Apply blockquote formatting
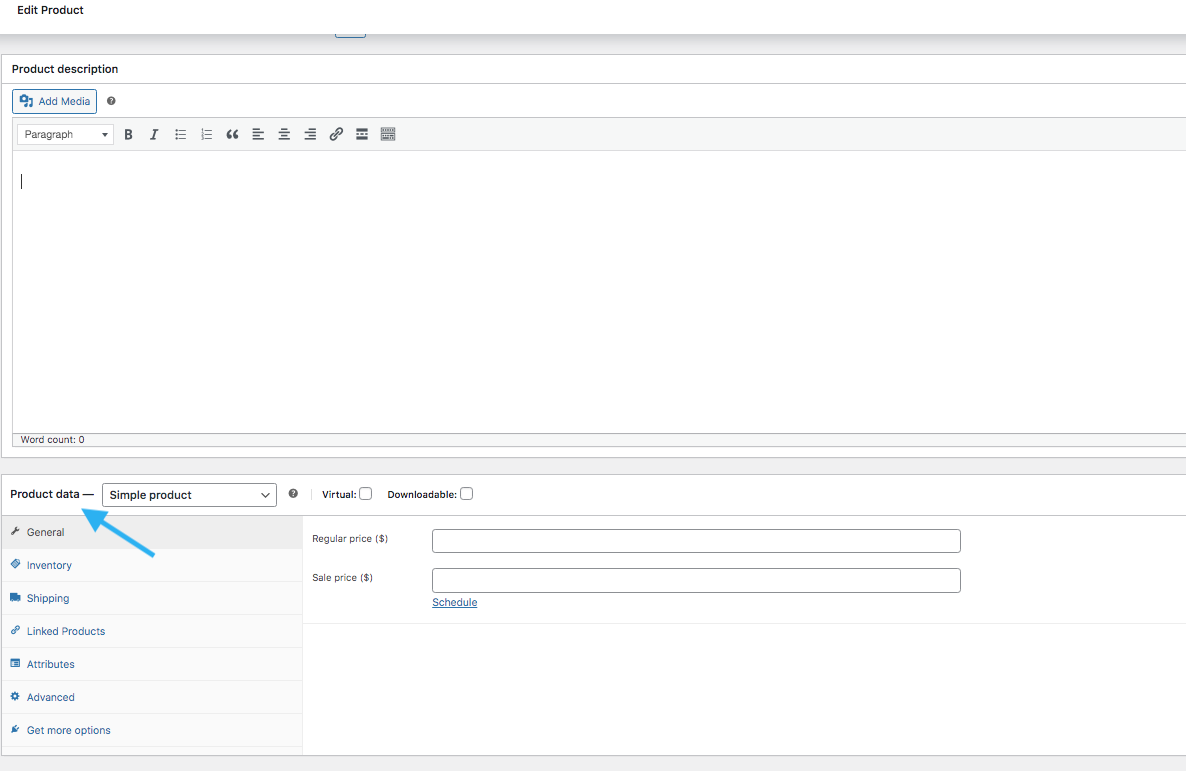 (232, 135)
